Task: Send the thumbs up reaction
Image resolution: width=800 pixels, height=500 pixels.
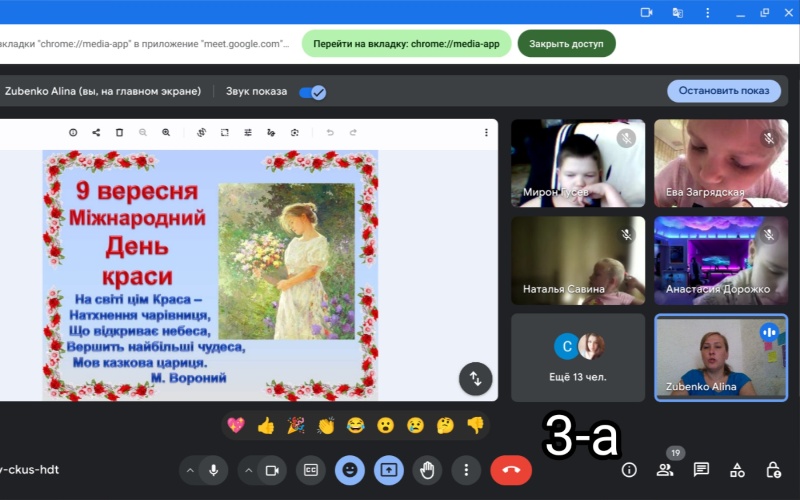Action: click(x=266, y=425)
